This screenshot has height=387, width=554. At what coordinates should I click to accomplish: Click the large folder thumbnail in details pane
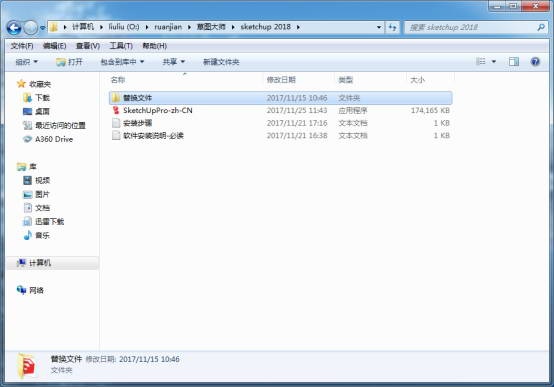coord(26,366)
